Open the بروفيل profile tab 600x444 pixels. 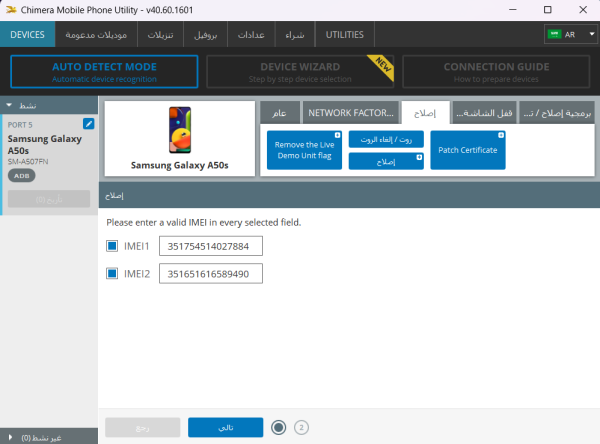(x=205, y=34)
